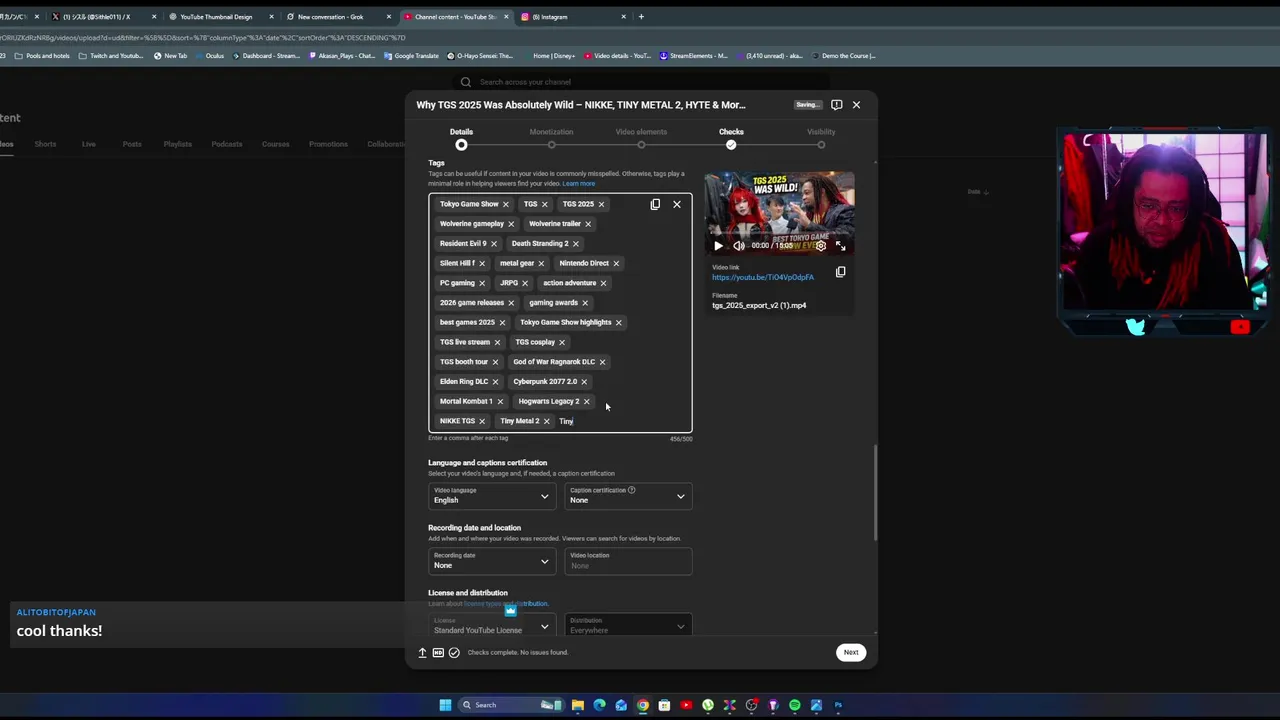This screenshot has width=1280, height=720.
Task: Click the Next button
Action: tap(851, 652)
